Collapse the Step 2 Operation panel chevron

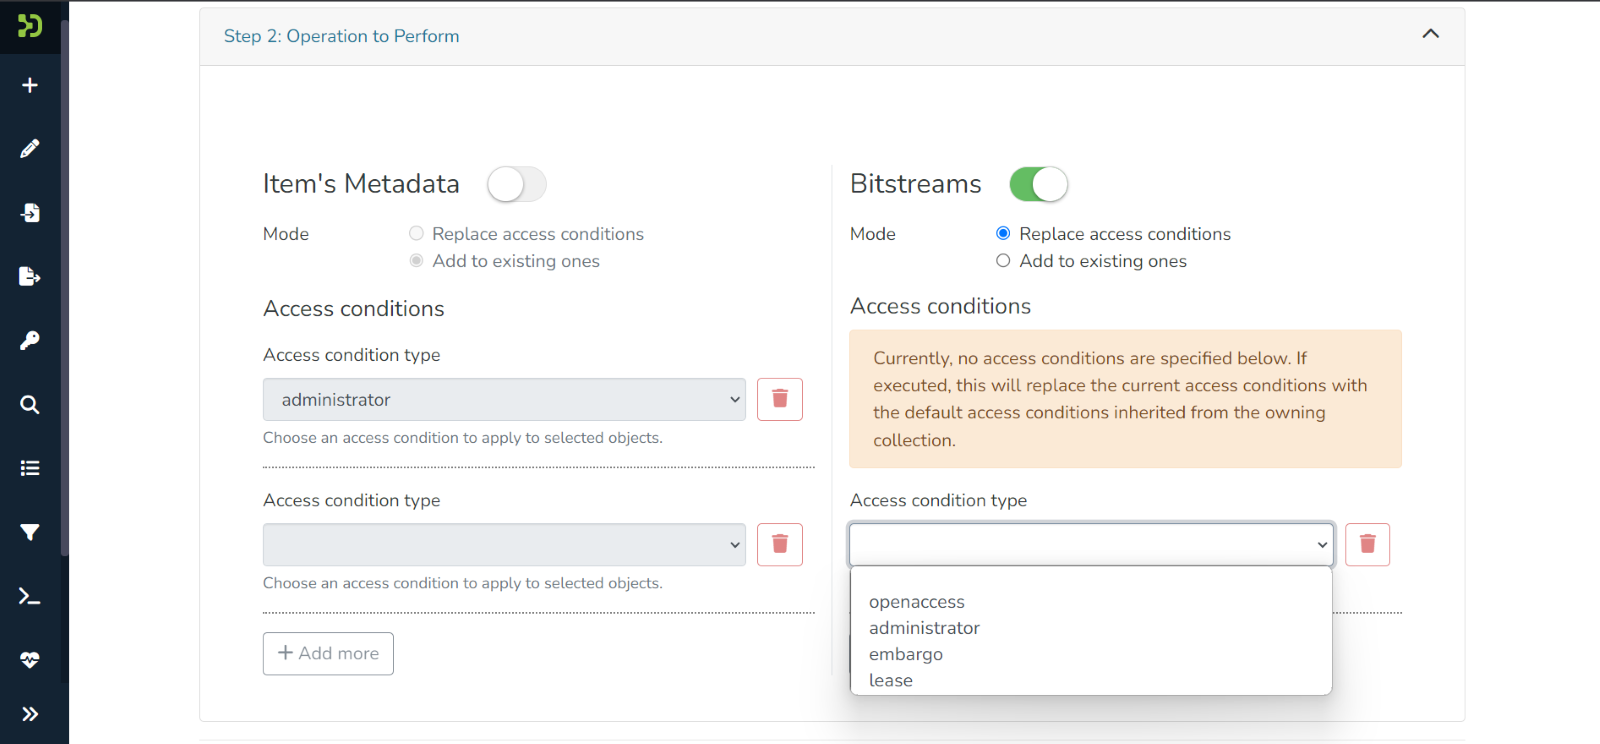(1430, 35)
